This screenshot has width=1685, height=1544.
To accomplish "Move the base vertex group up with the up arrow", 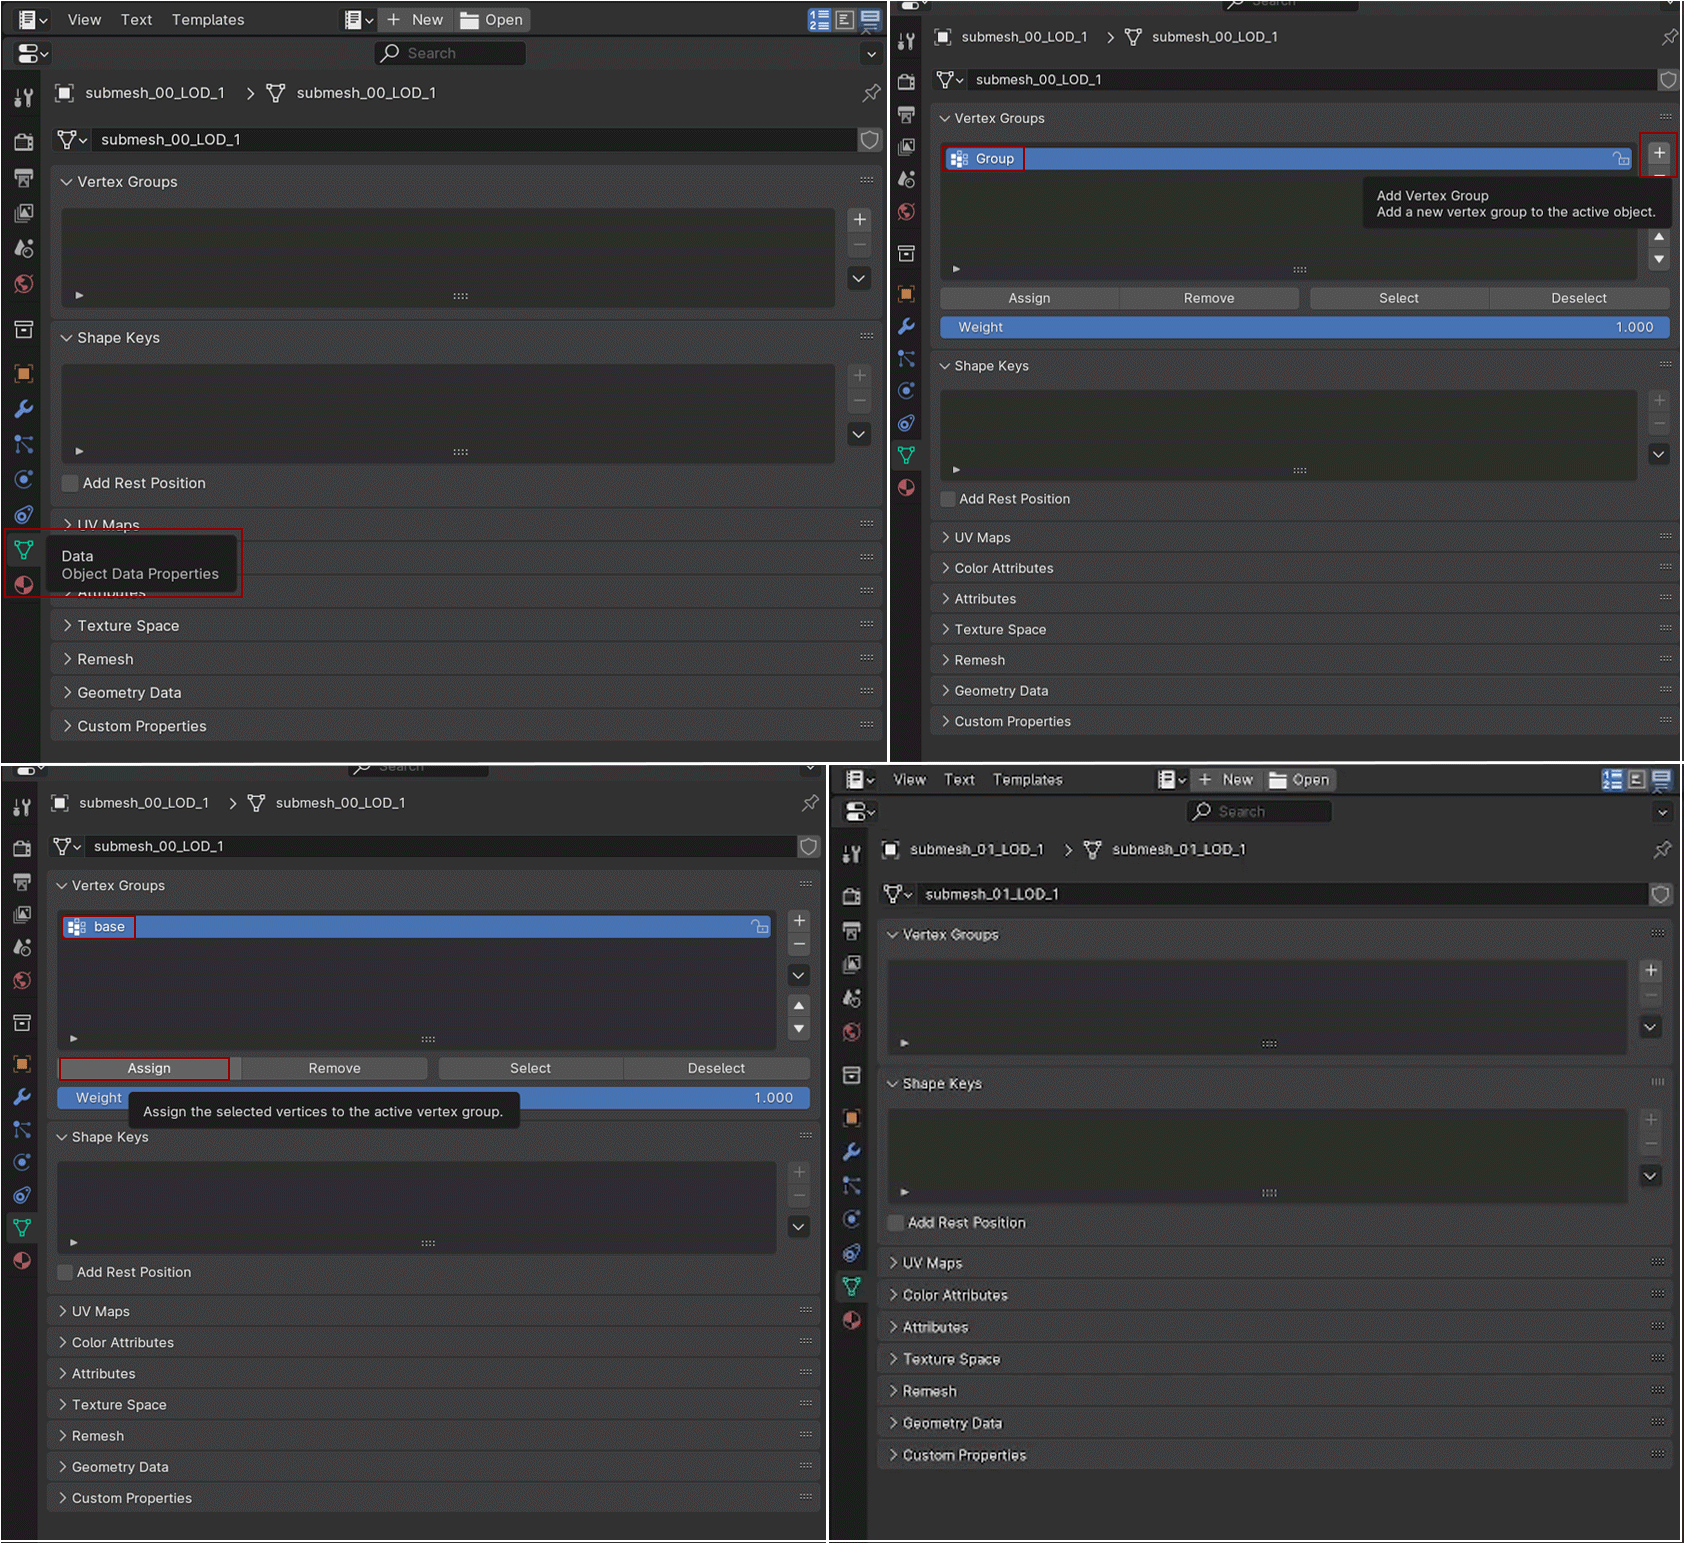I will pyautogui.click(x=799, y=1005).
